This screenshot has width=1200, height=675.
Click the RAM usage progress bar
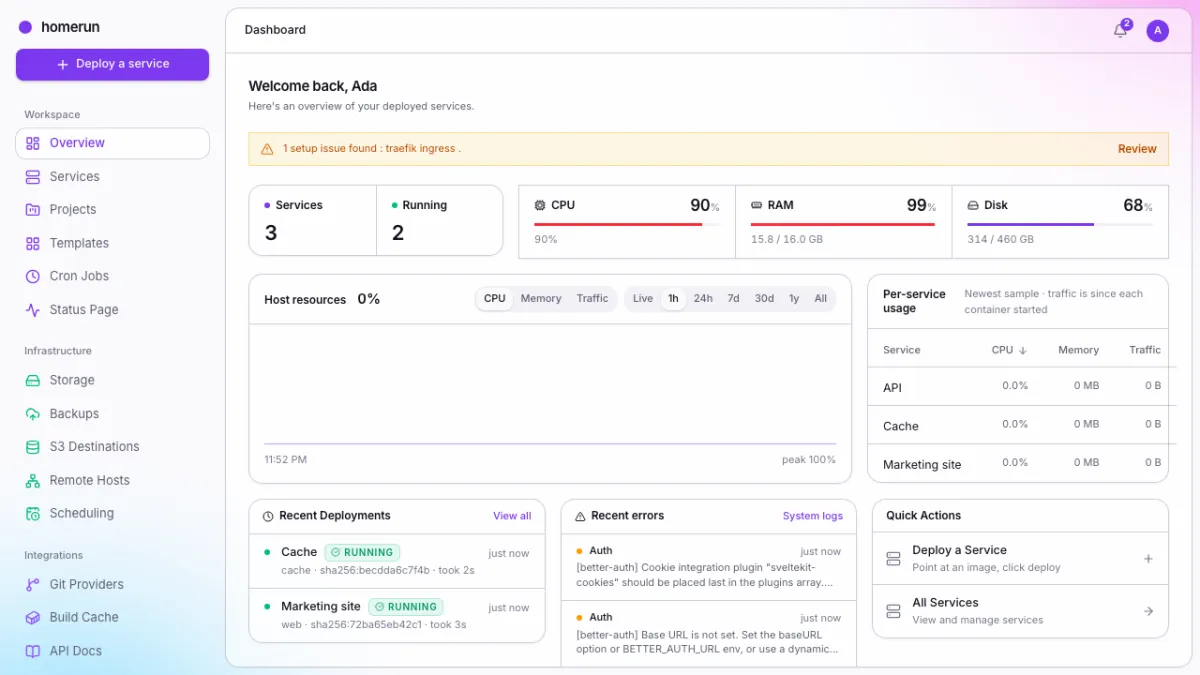click(843, 225)
